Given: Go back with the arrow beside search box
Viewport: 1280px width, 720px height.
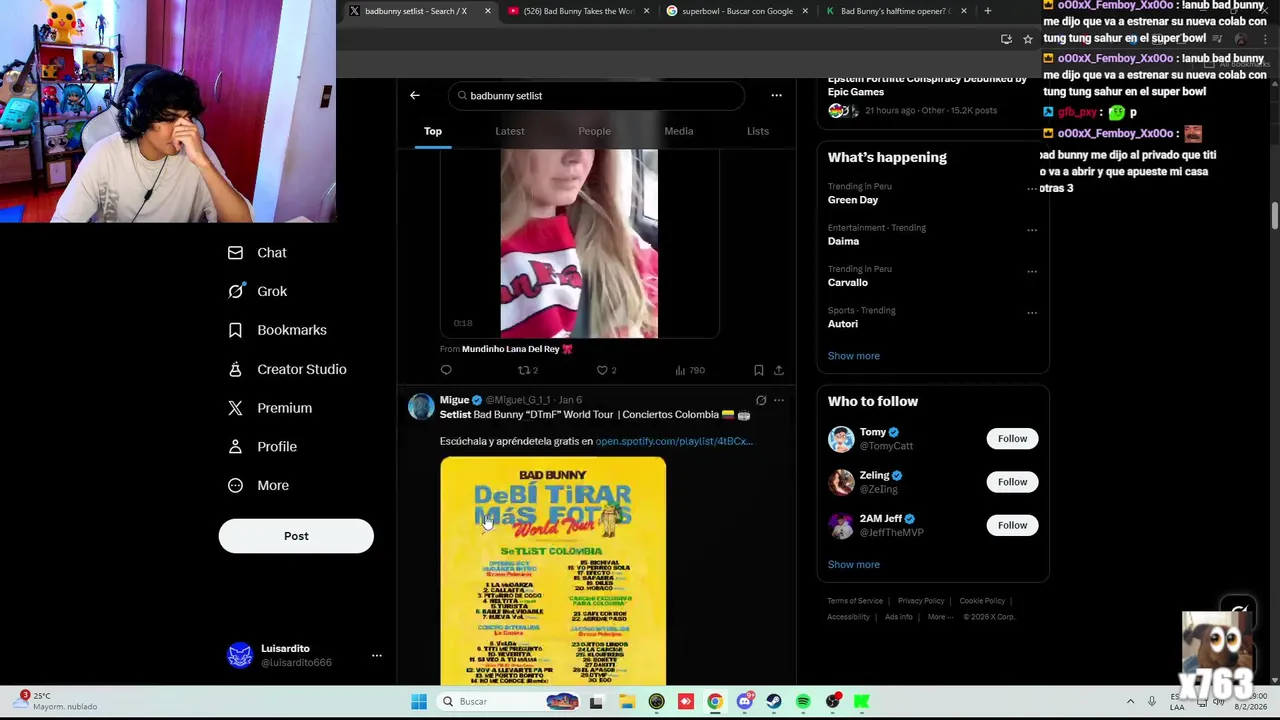Looking at the screenshot, I should [x=414, y=96].
